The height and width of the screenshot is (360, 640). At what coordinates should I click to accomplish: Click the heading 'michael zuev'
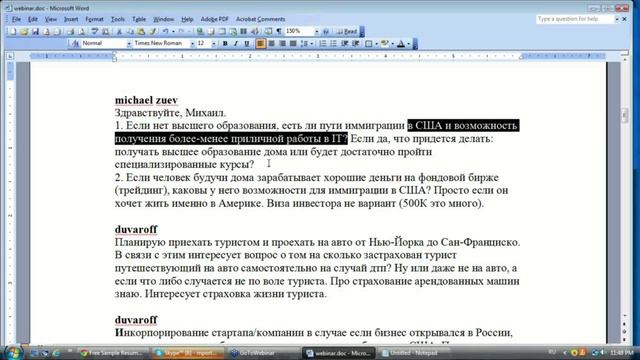(x=146, y=100)
